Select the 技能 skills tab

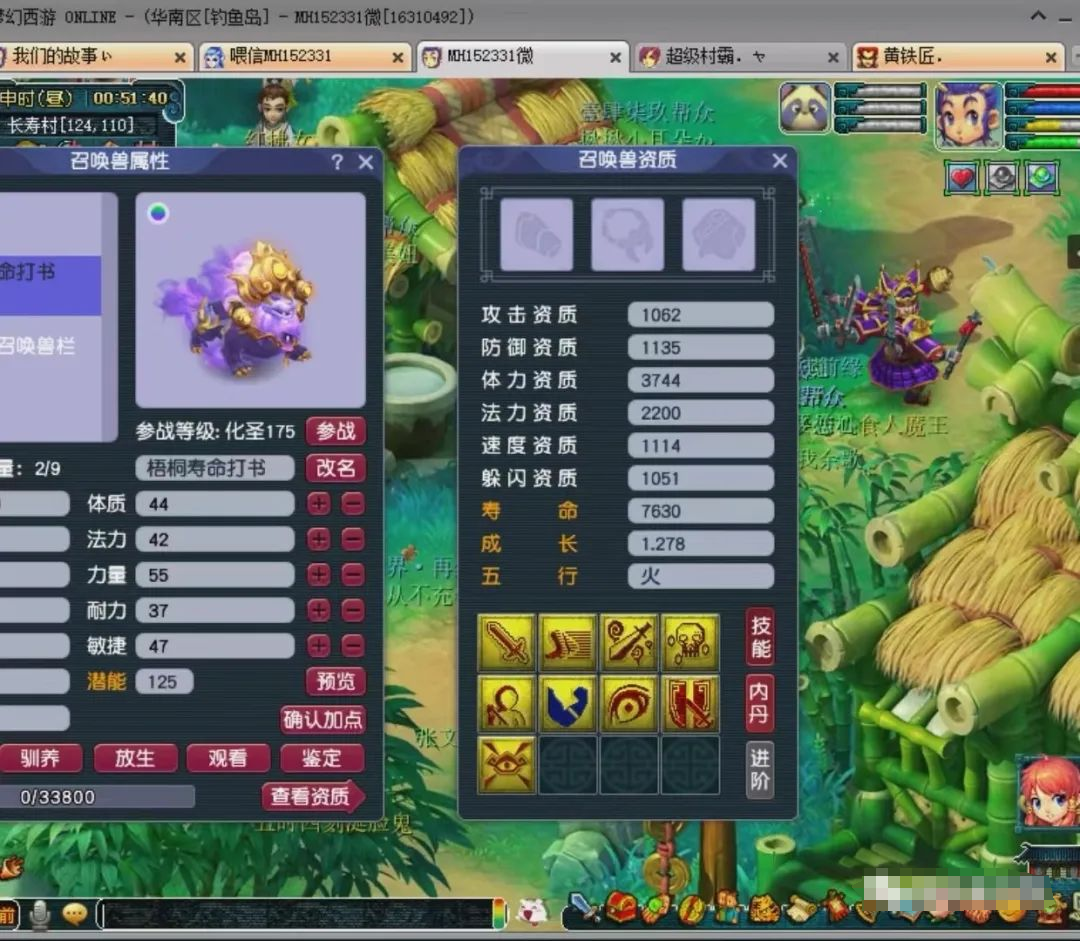pyautogui.click(x=760, y=637)
